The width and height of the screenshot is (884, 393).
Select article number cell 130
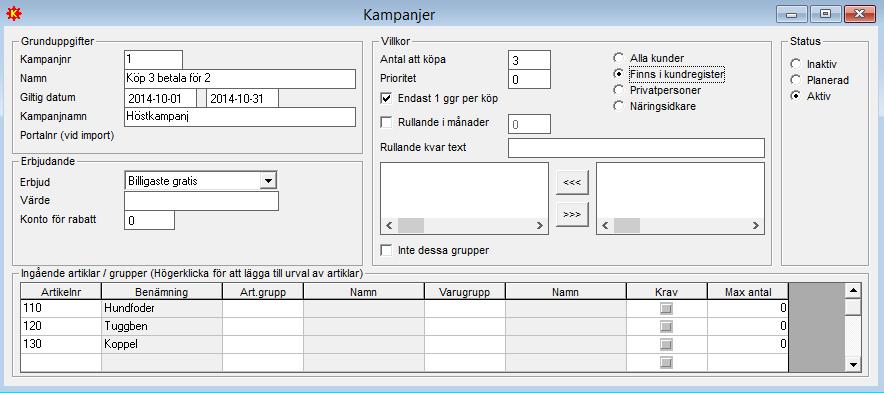61,345
